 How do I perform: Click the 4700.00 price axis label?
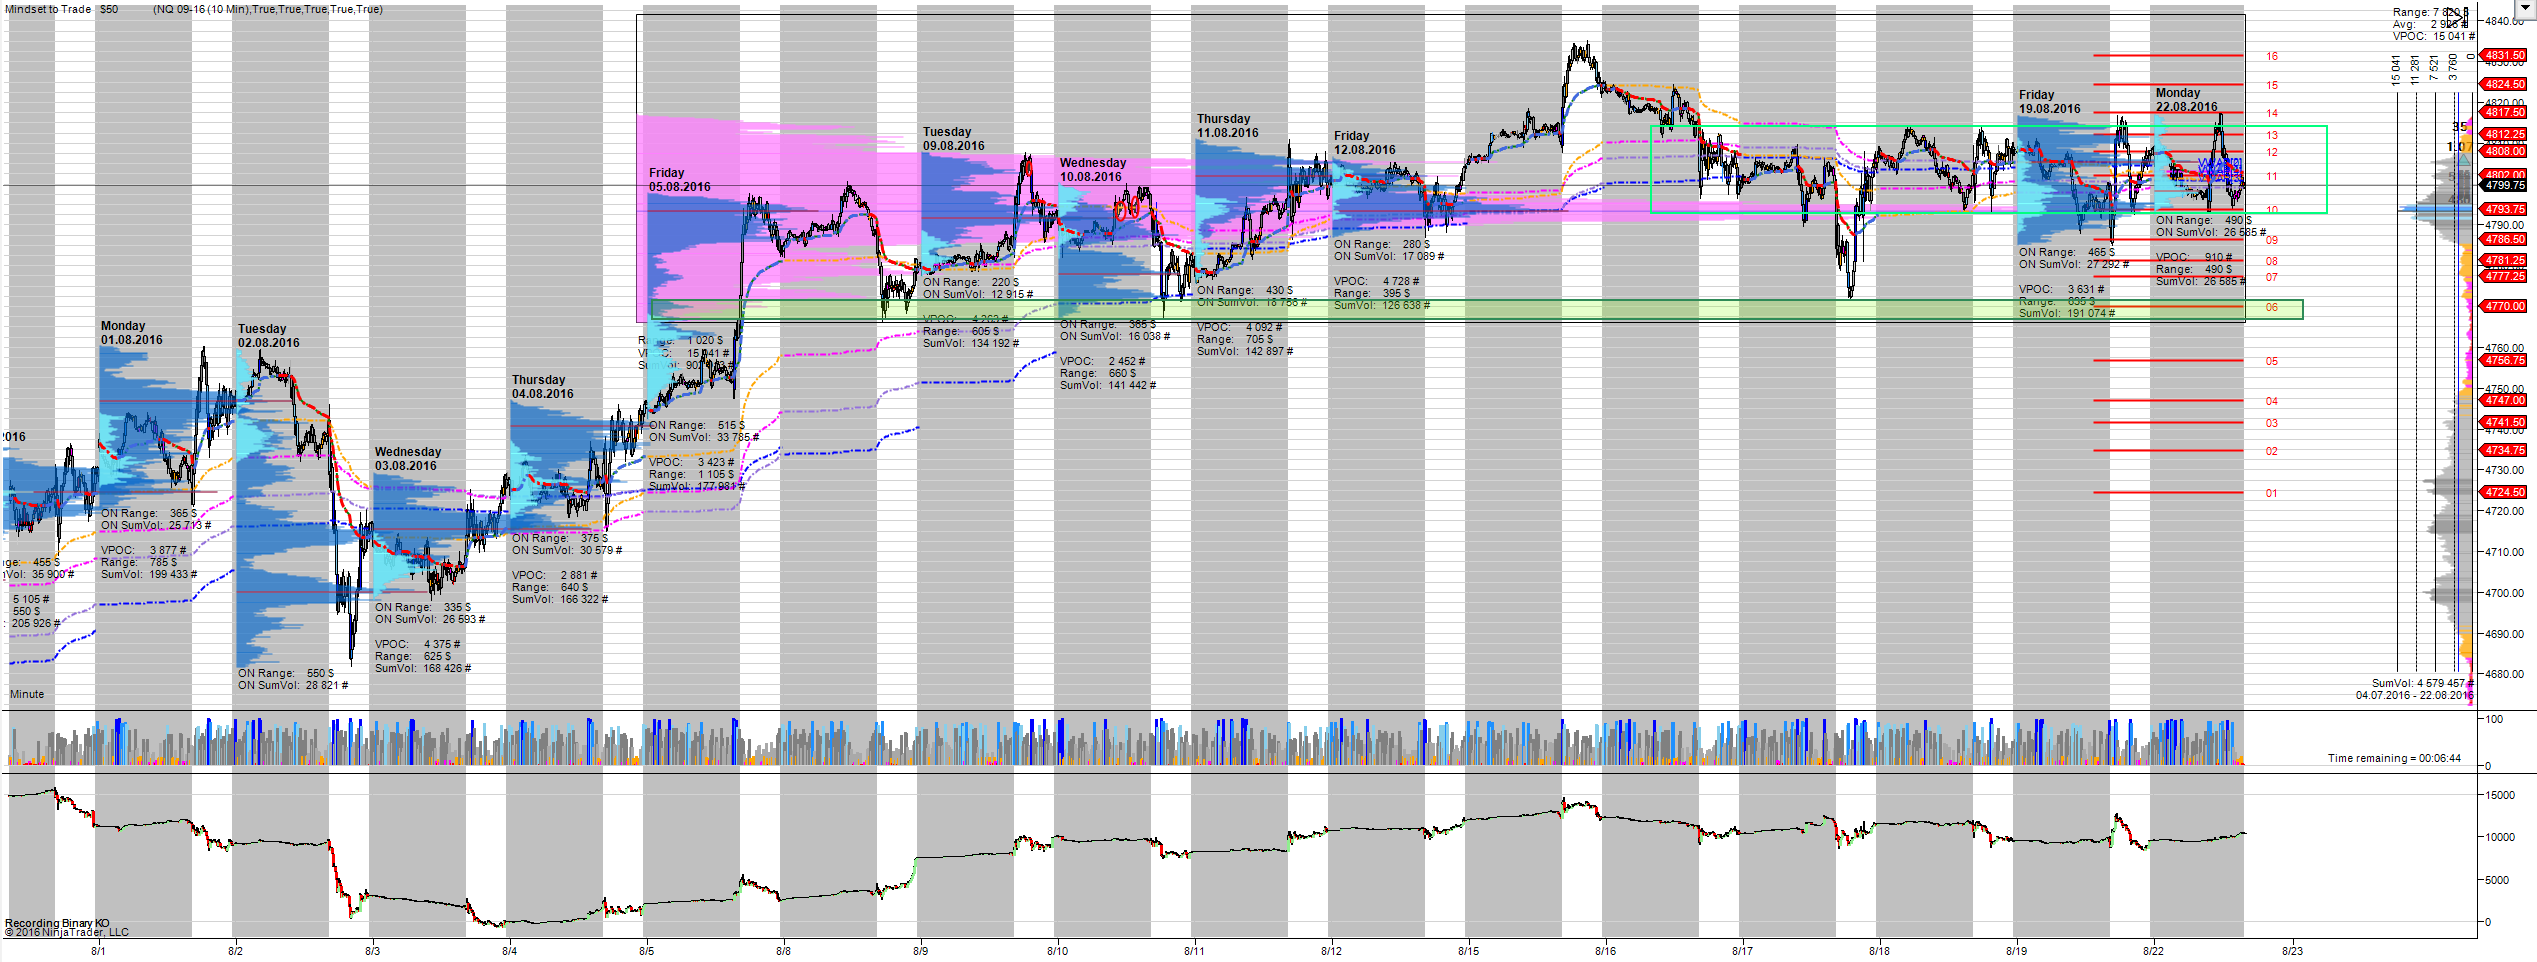click(2505, 593)
